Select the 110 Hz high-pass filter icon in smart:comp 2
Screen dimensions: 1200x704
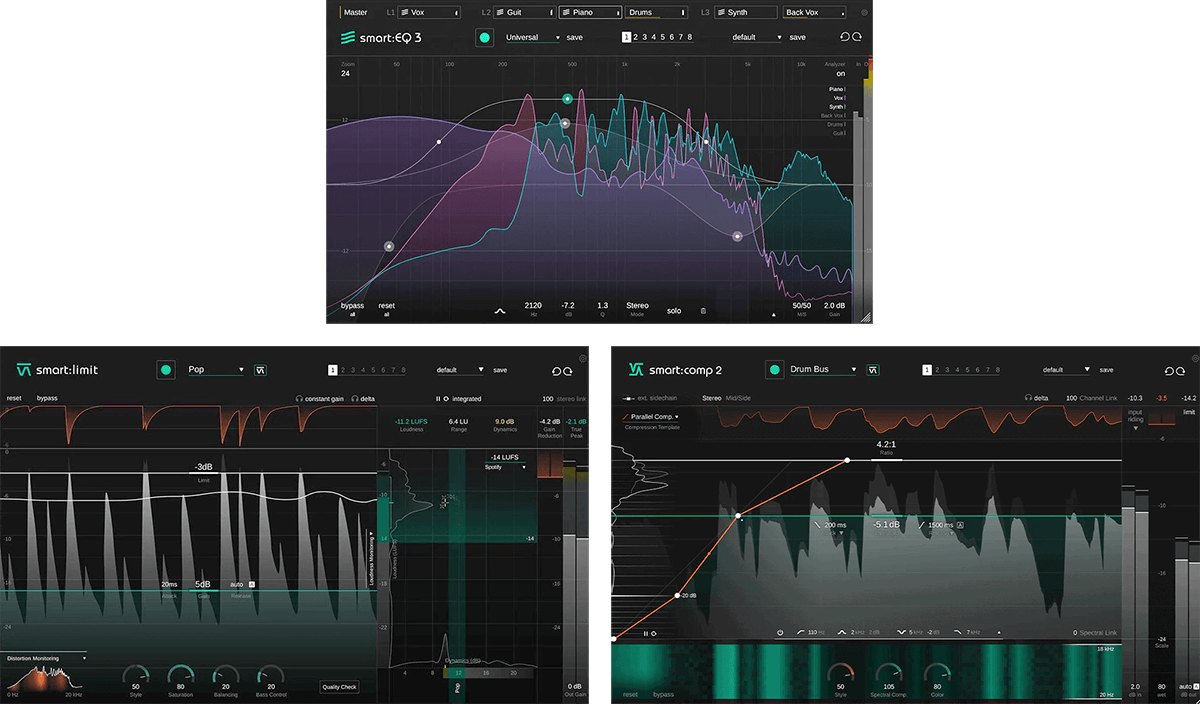point(800,631)
